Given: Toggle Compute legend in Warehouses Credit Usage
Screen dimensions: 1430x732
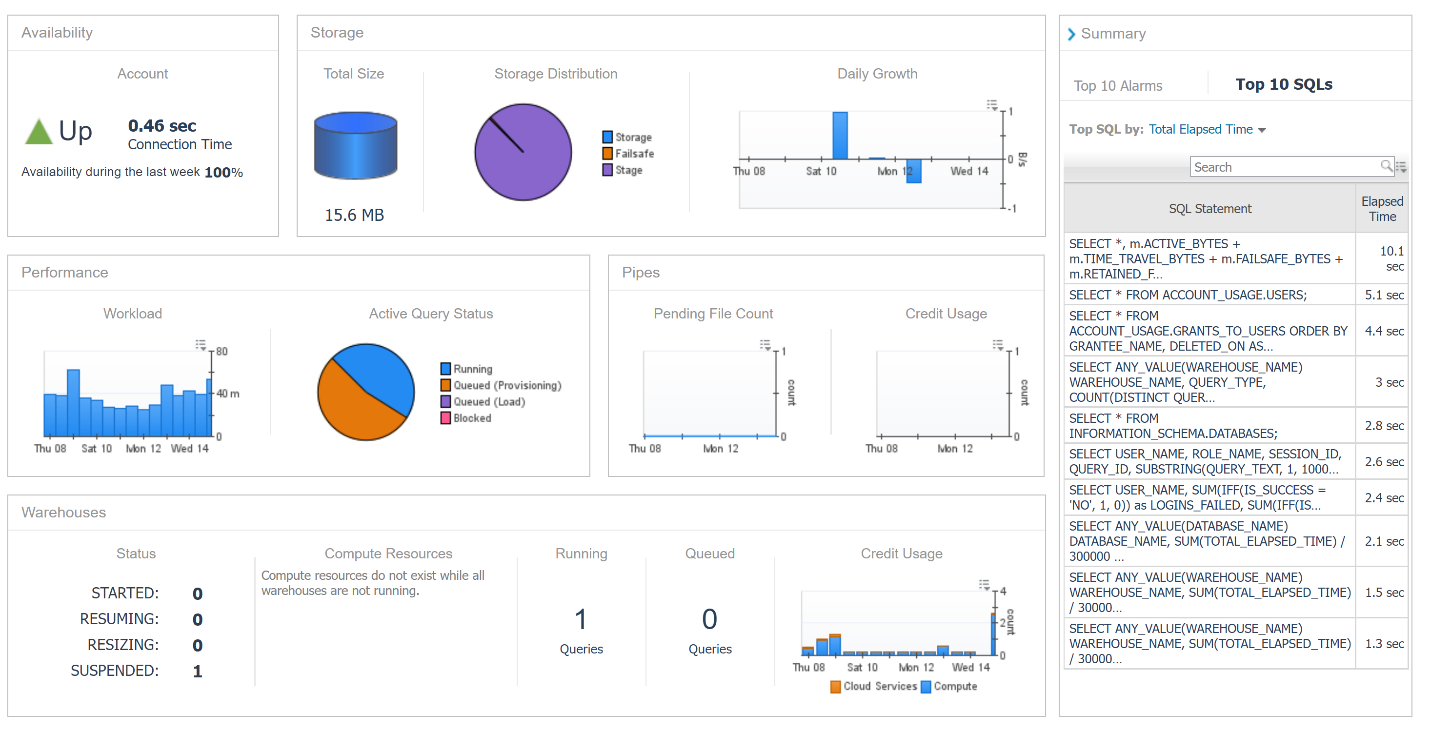Looking at the screenshot, I should click(949, 687).
